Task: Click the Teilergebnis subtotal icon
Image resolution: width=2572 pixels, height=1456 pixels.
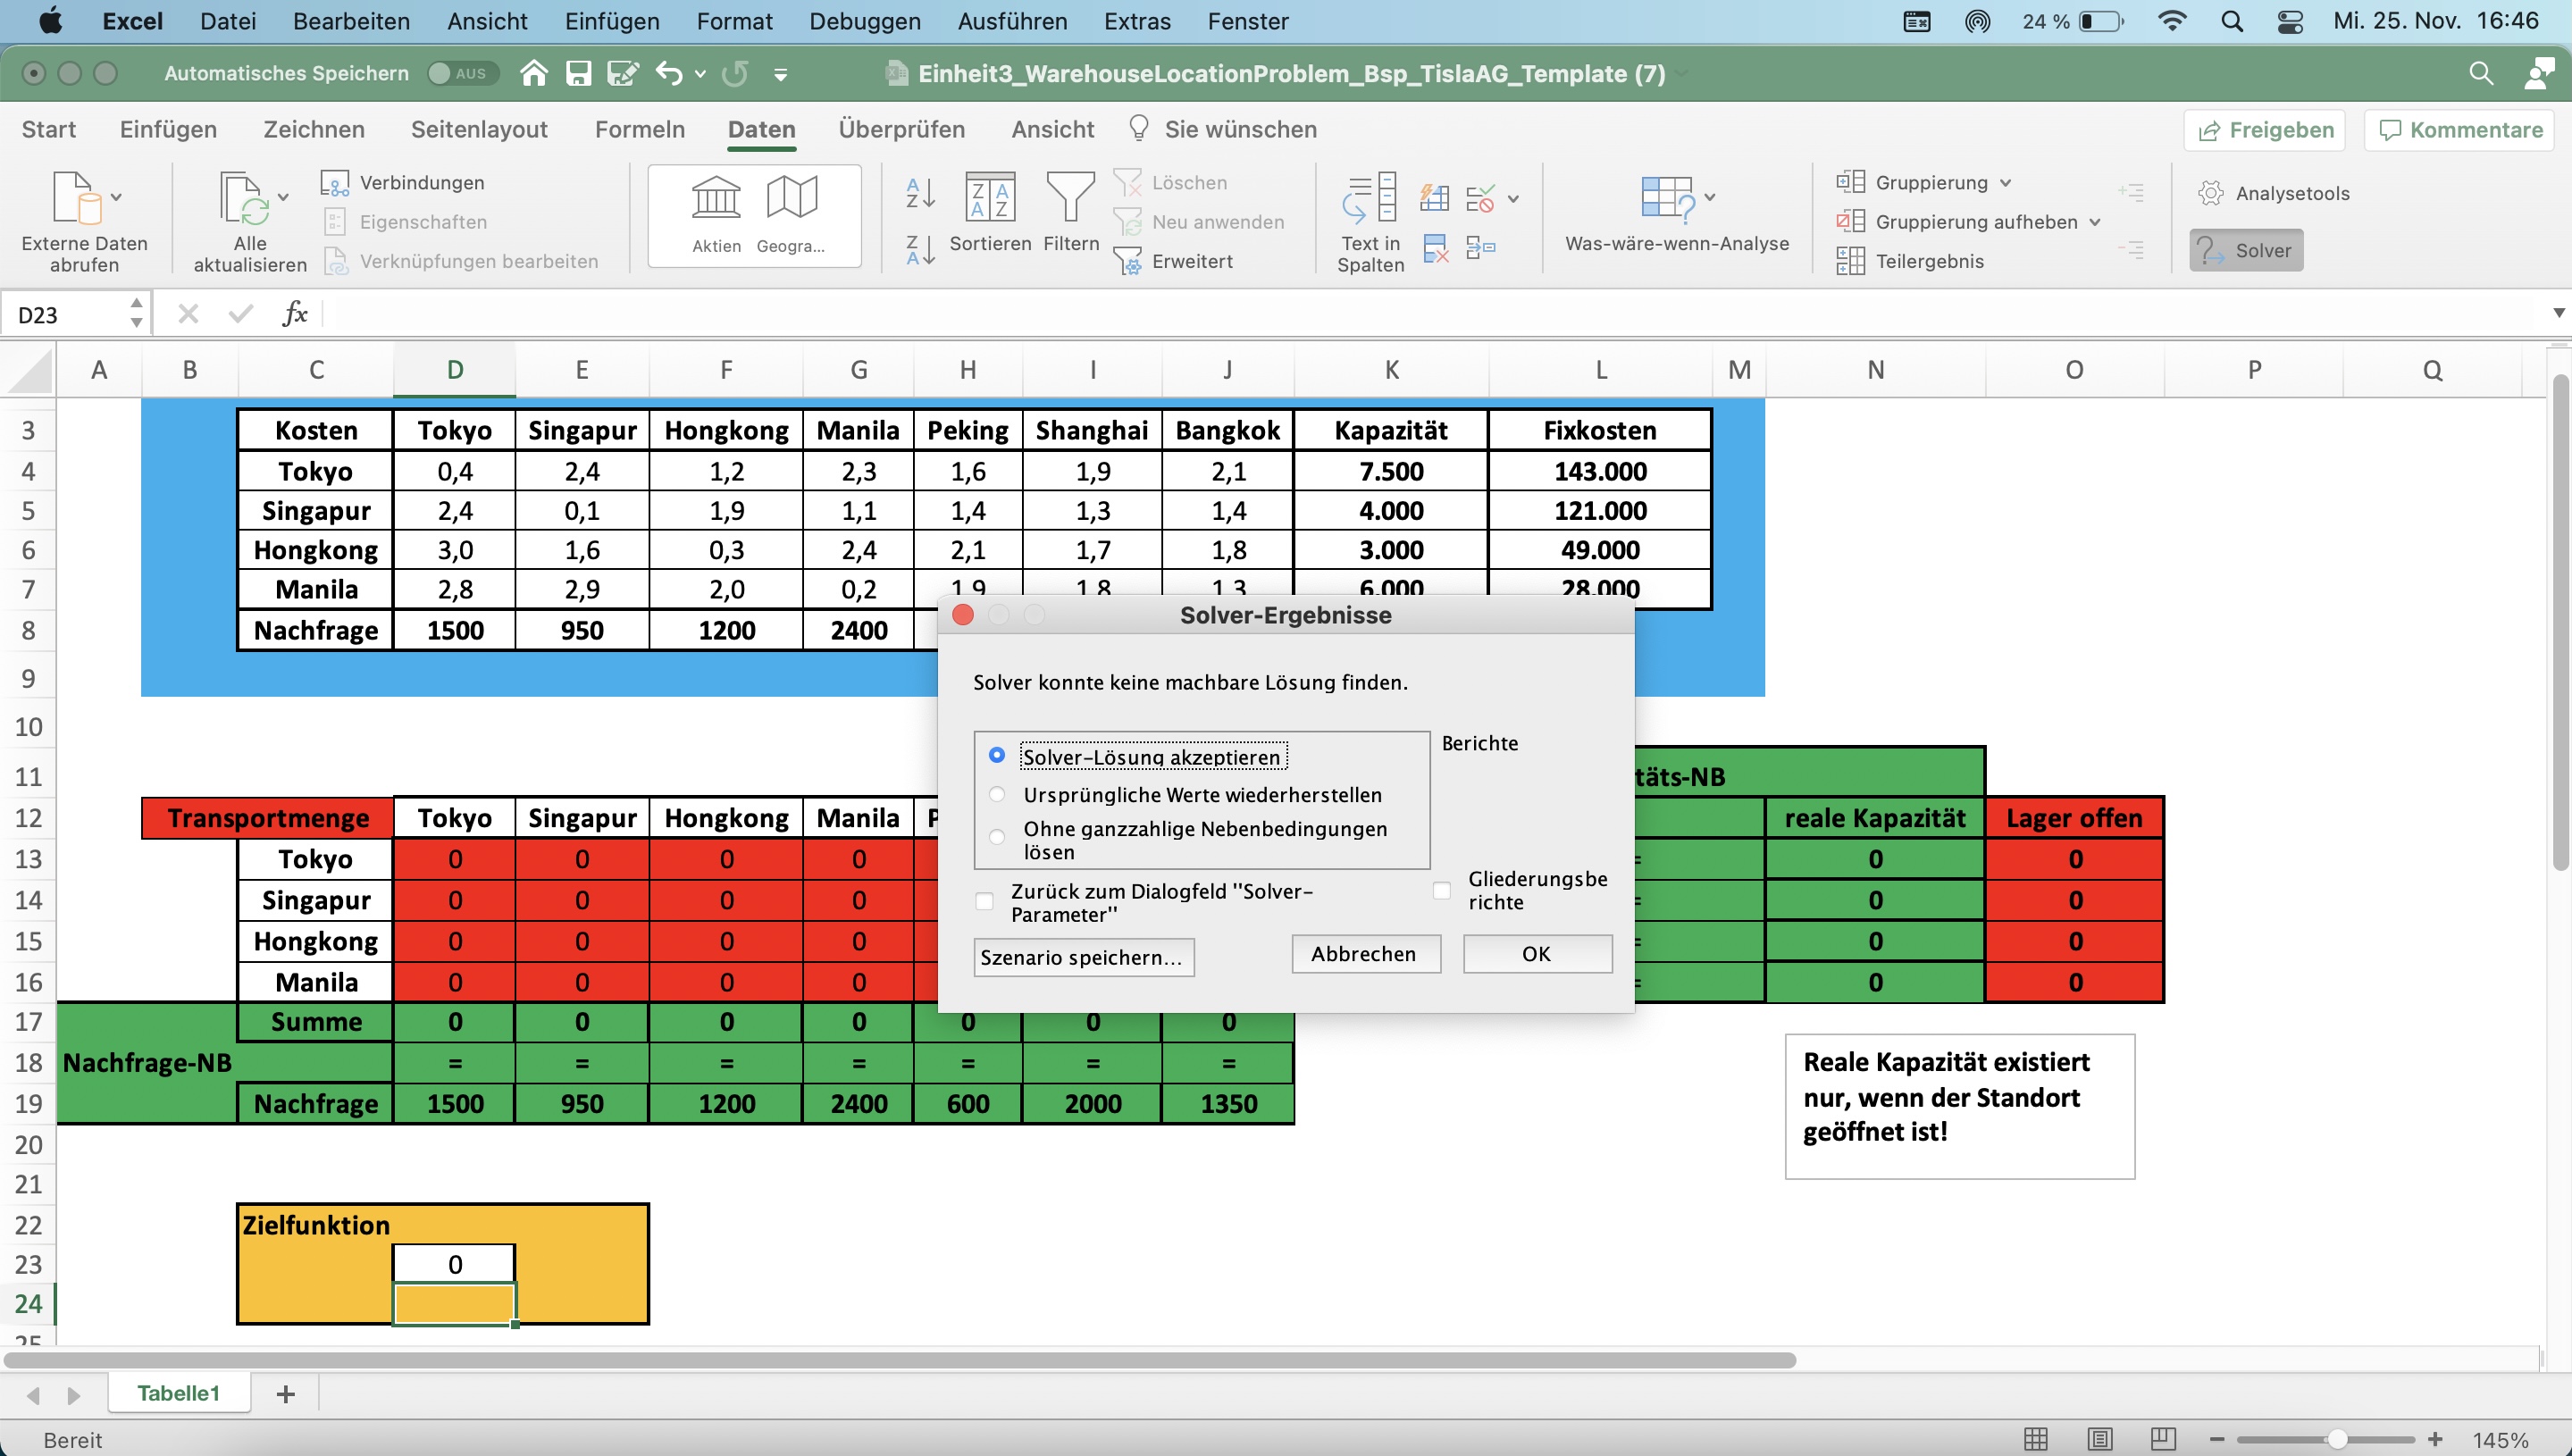Action: pos(1850,261)
